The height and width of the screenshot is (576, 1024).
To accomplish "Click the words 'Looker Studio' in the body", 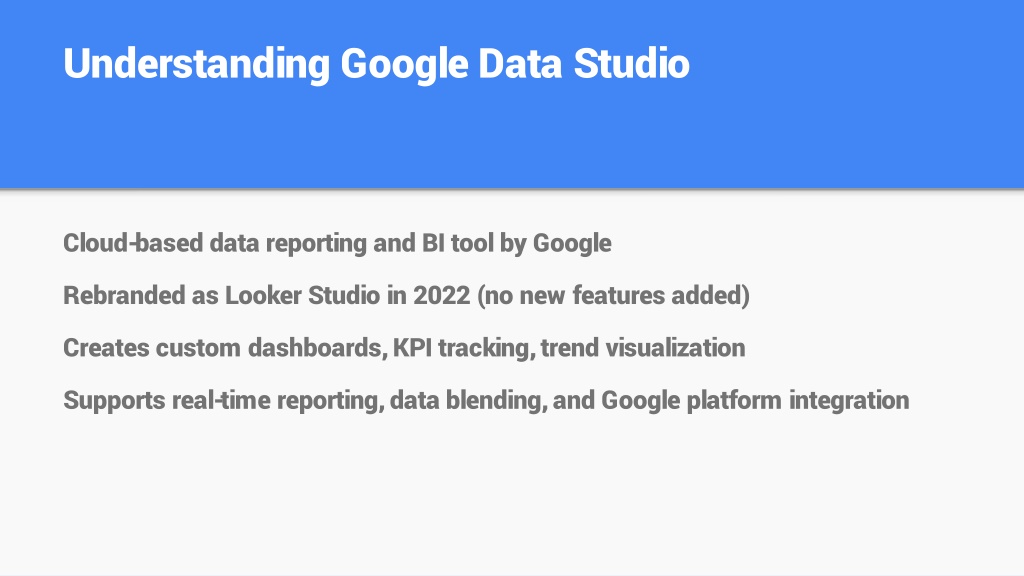I will (x=302, y=295).
